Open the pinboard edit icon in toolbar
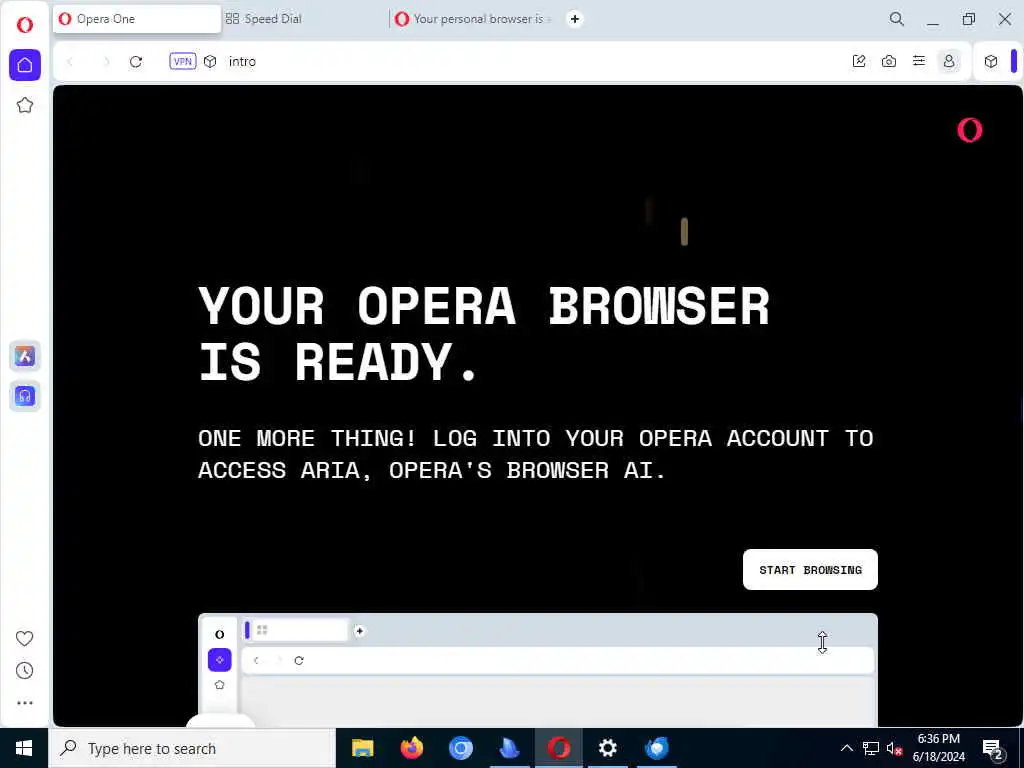 pyautogui.click(x=859, y=61)
